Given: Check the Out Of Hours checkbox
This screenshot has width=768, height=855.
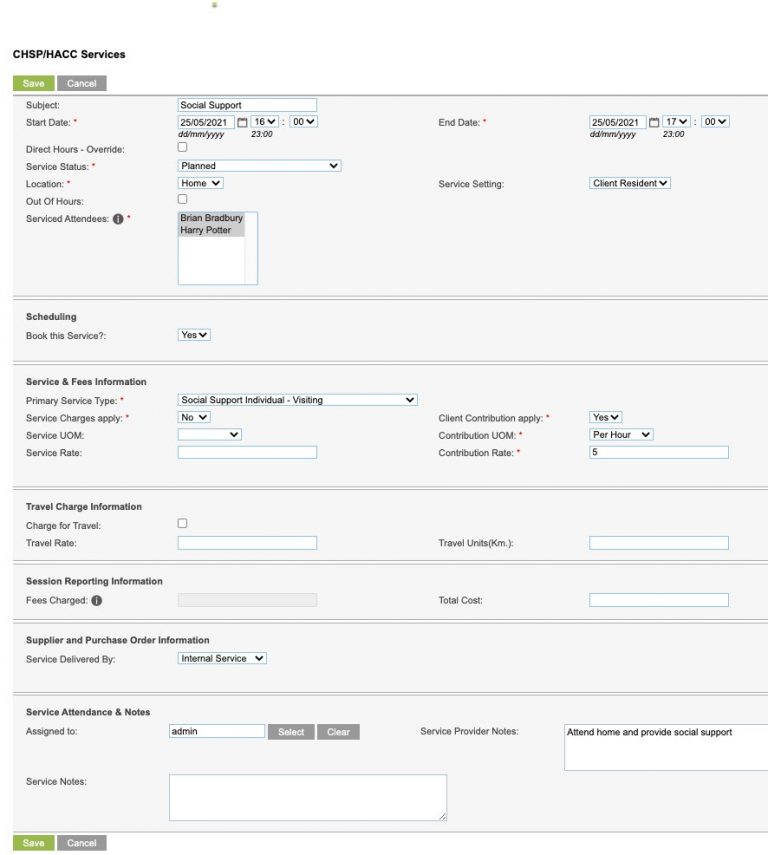Looking at the screenshot, I should pos(181,199).
